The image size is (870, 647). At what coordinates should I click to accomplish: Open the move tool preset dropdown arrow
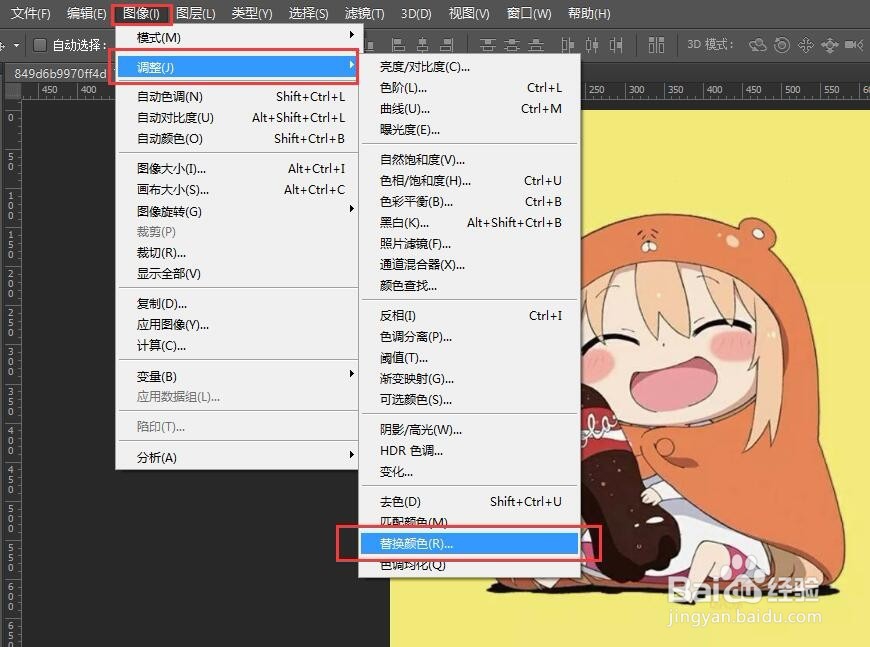tap(16, 45)
